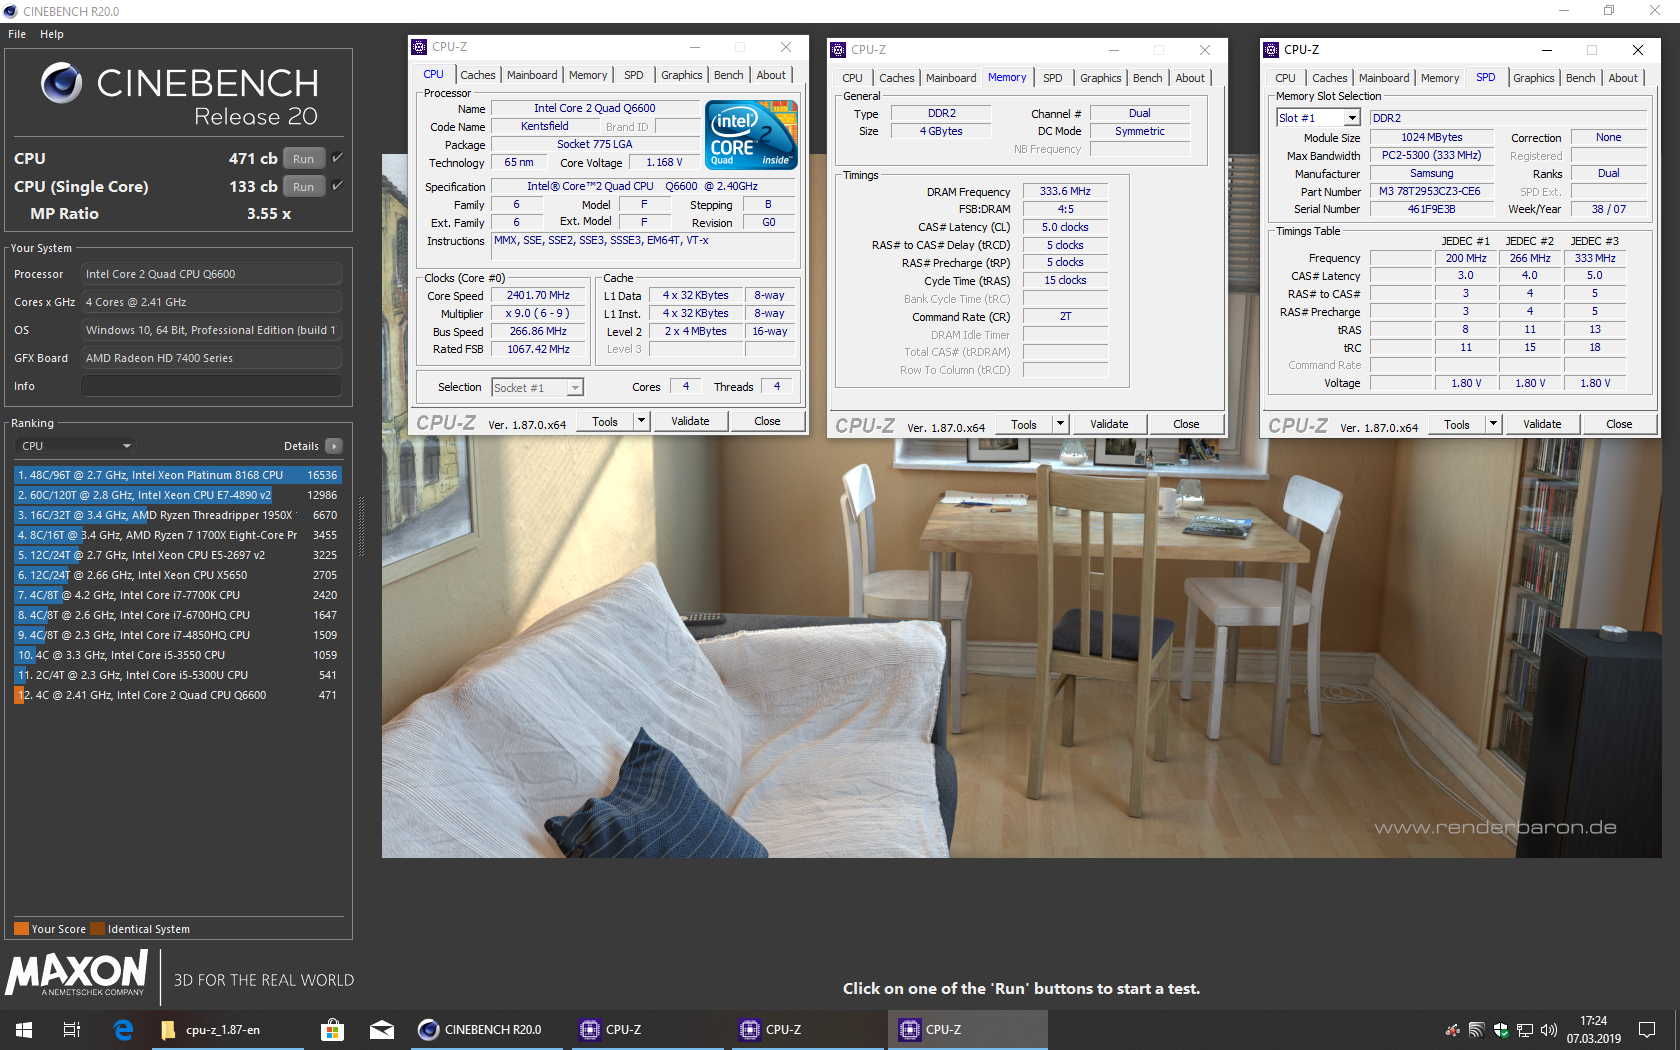The width and height of the screenshot is (1680, 1050).
Task: Expand Tools arrow in CPU-Z SPD window
Action: (1493, 424)
